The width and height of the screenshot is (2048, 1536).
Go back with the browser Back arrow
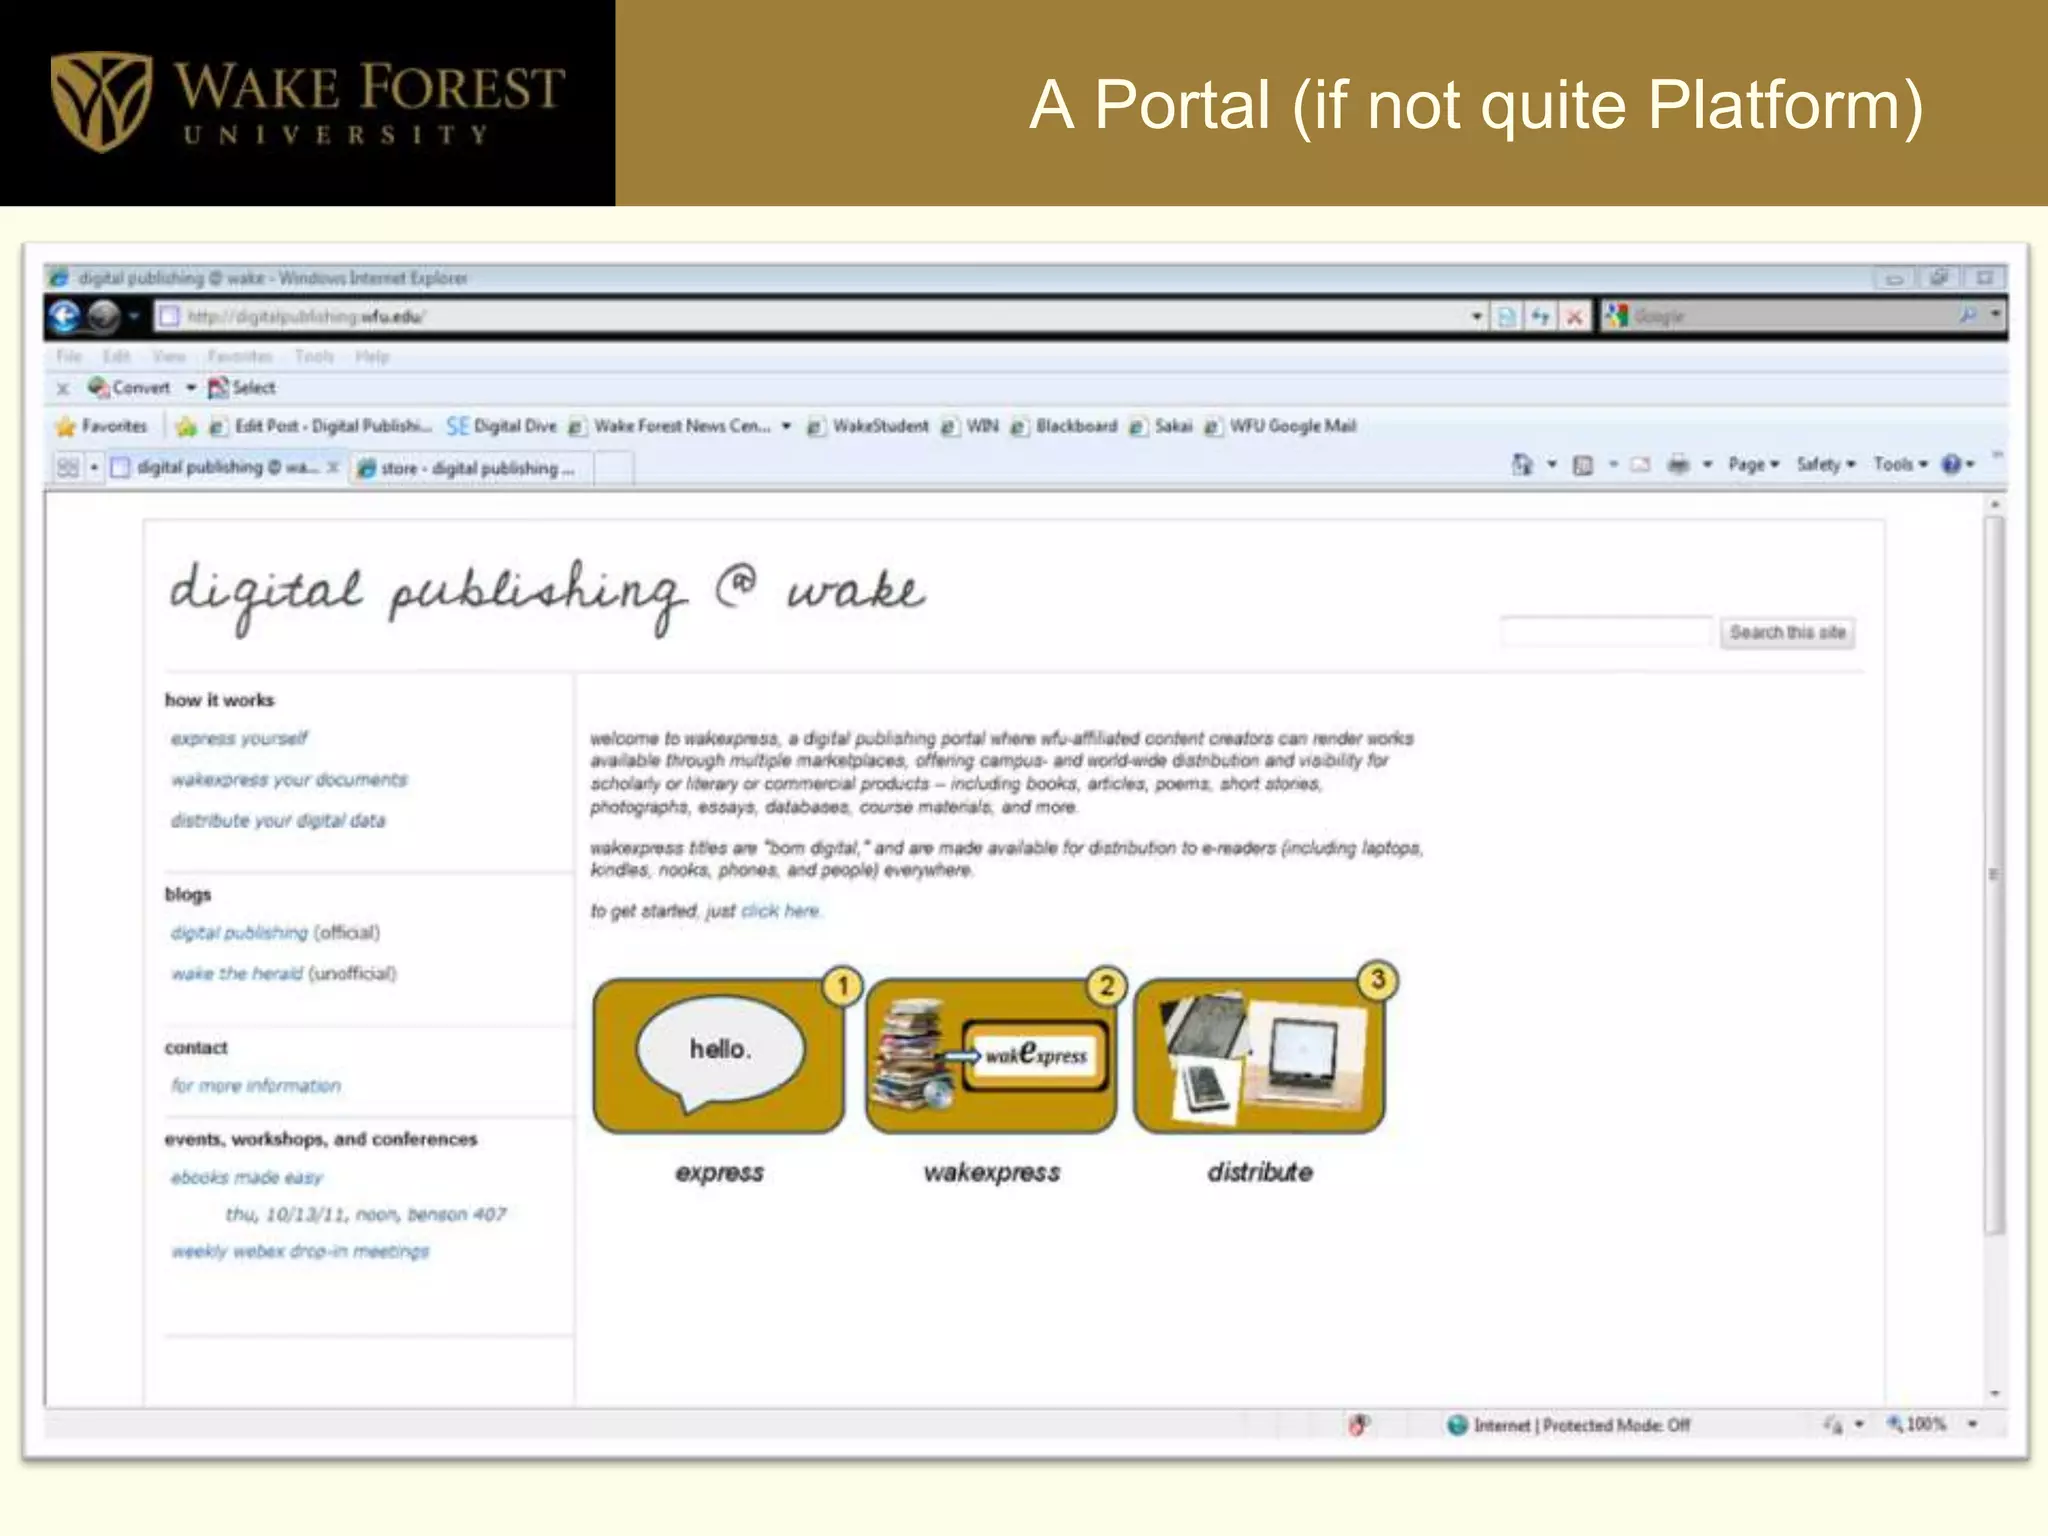[x=65, y=317]
